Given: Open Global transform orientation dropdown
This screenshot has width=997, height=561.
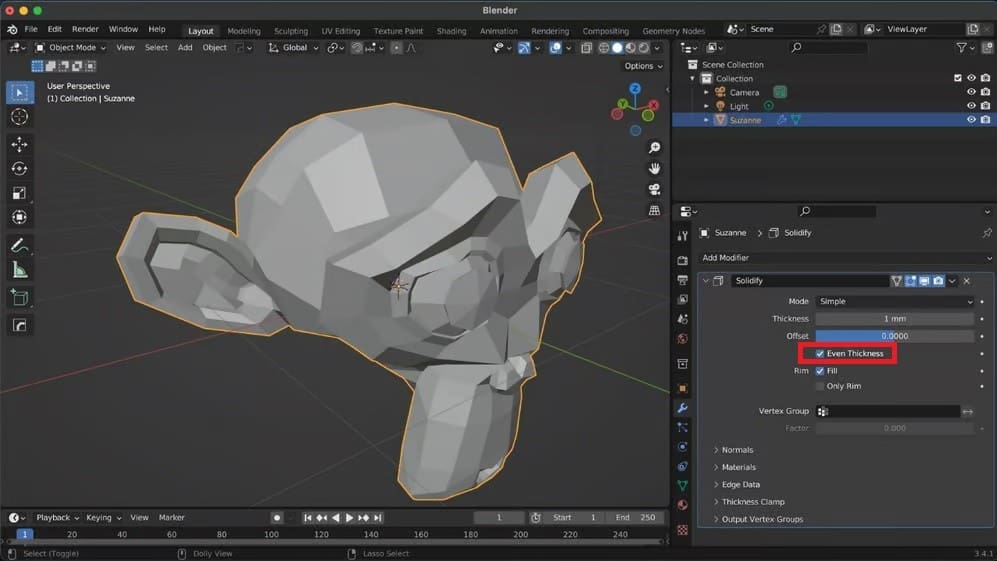Looking at the screenshot, I should [x=293, y=48].
